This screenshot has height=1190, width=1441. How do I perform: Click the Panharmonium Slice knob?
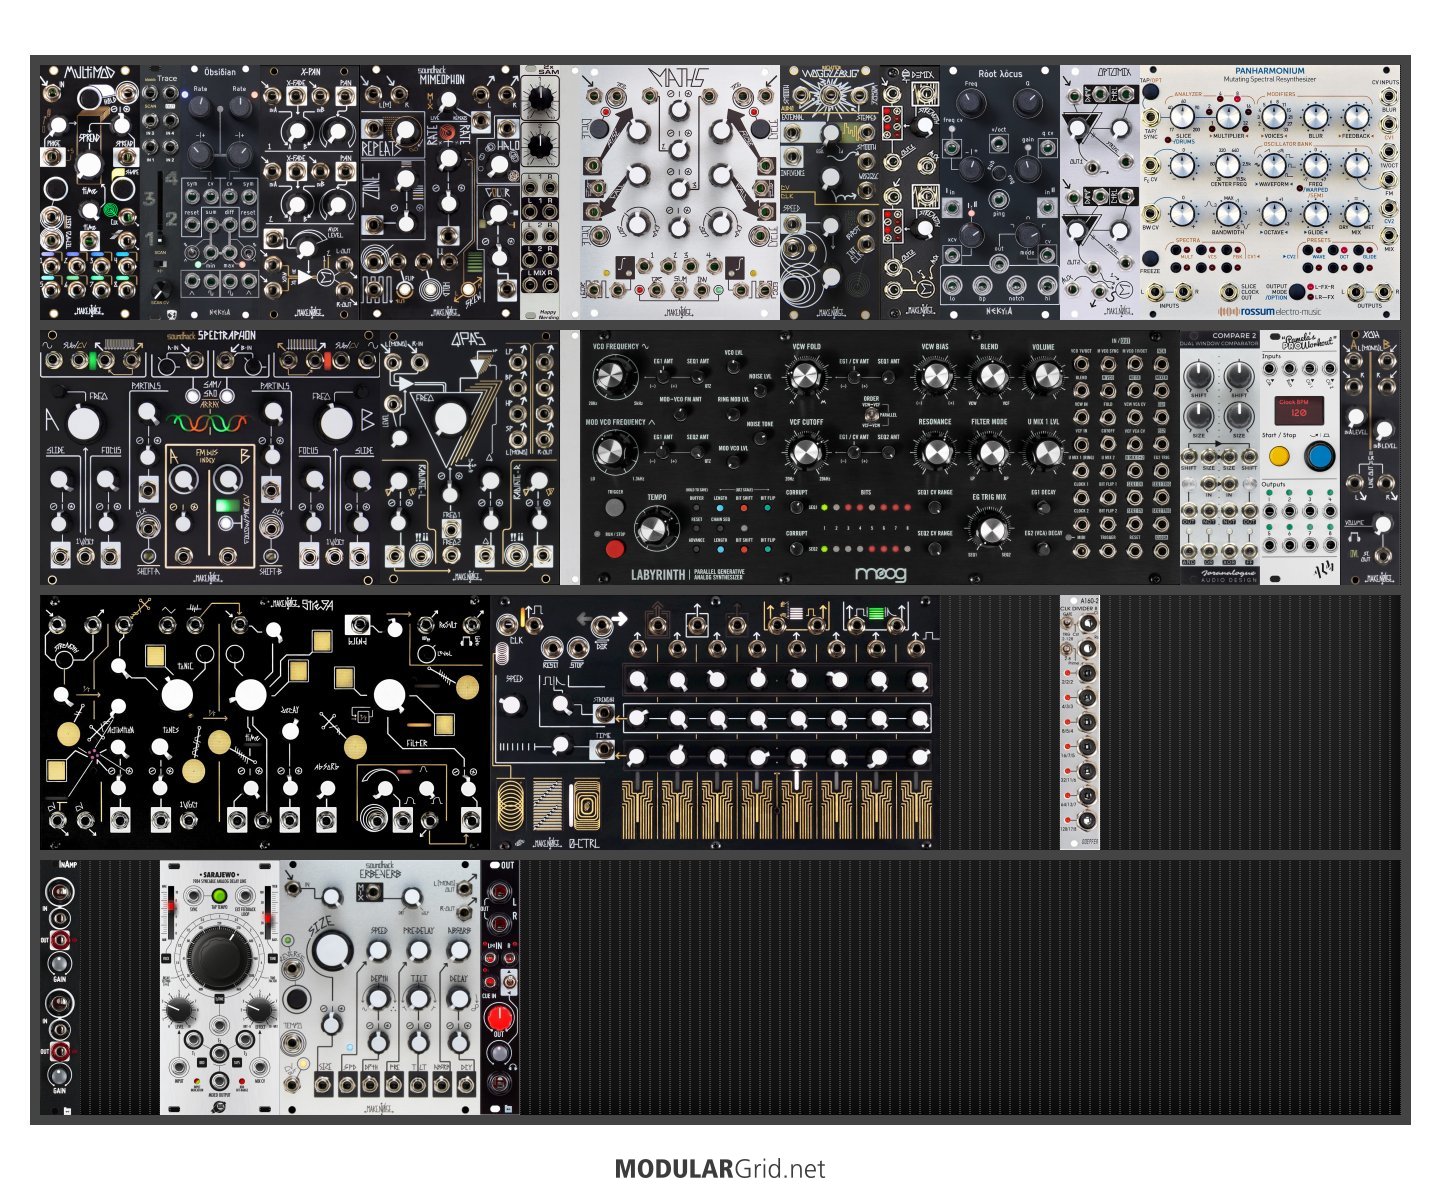1183,116
